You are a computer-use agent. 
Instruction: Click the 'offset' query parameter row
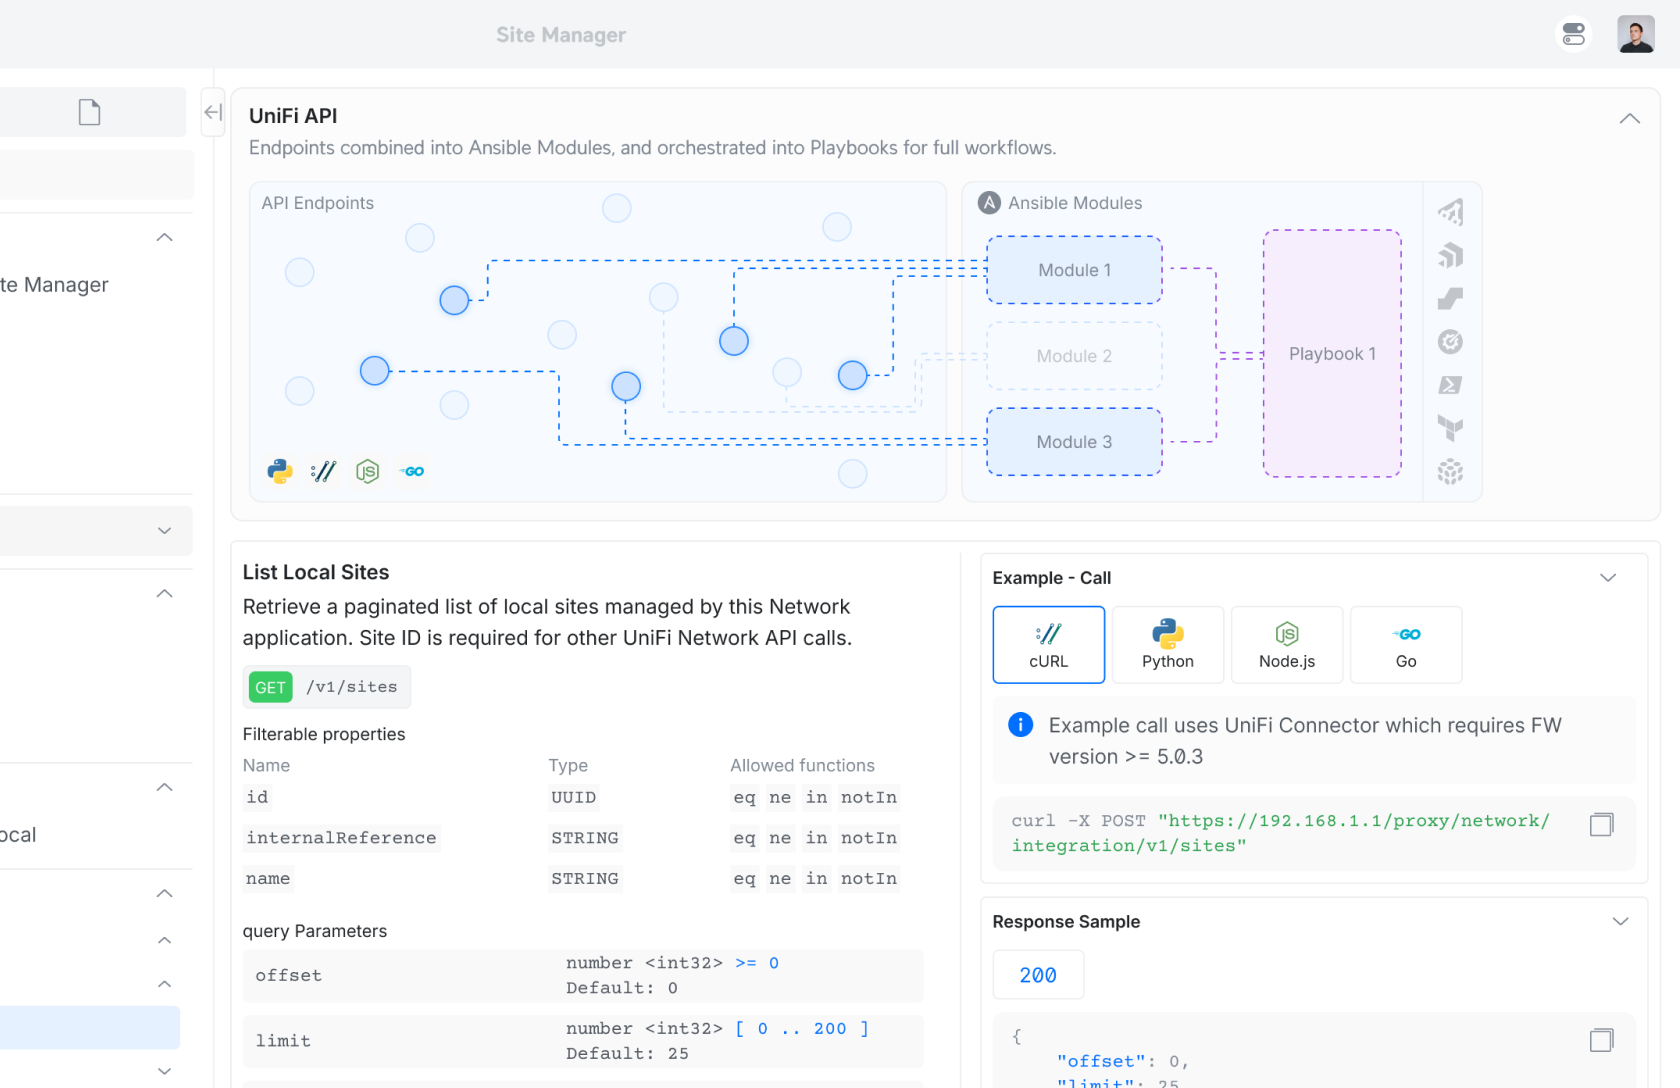pyautogui.click(x=583, y=975)
